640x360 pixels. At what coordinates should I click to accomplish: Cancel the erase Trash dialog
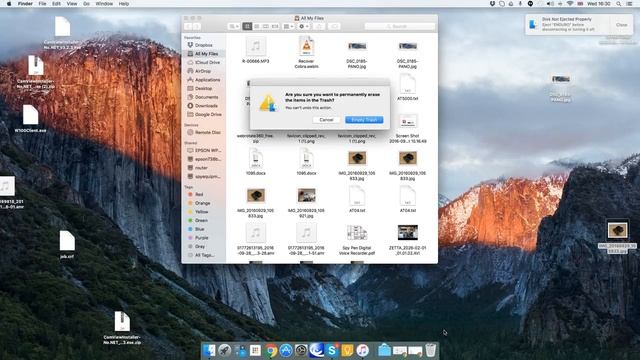pyautogui.click(x=327, y=120)
